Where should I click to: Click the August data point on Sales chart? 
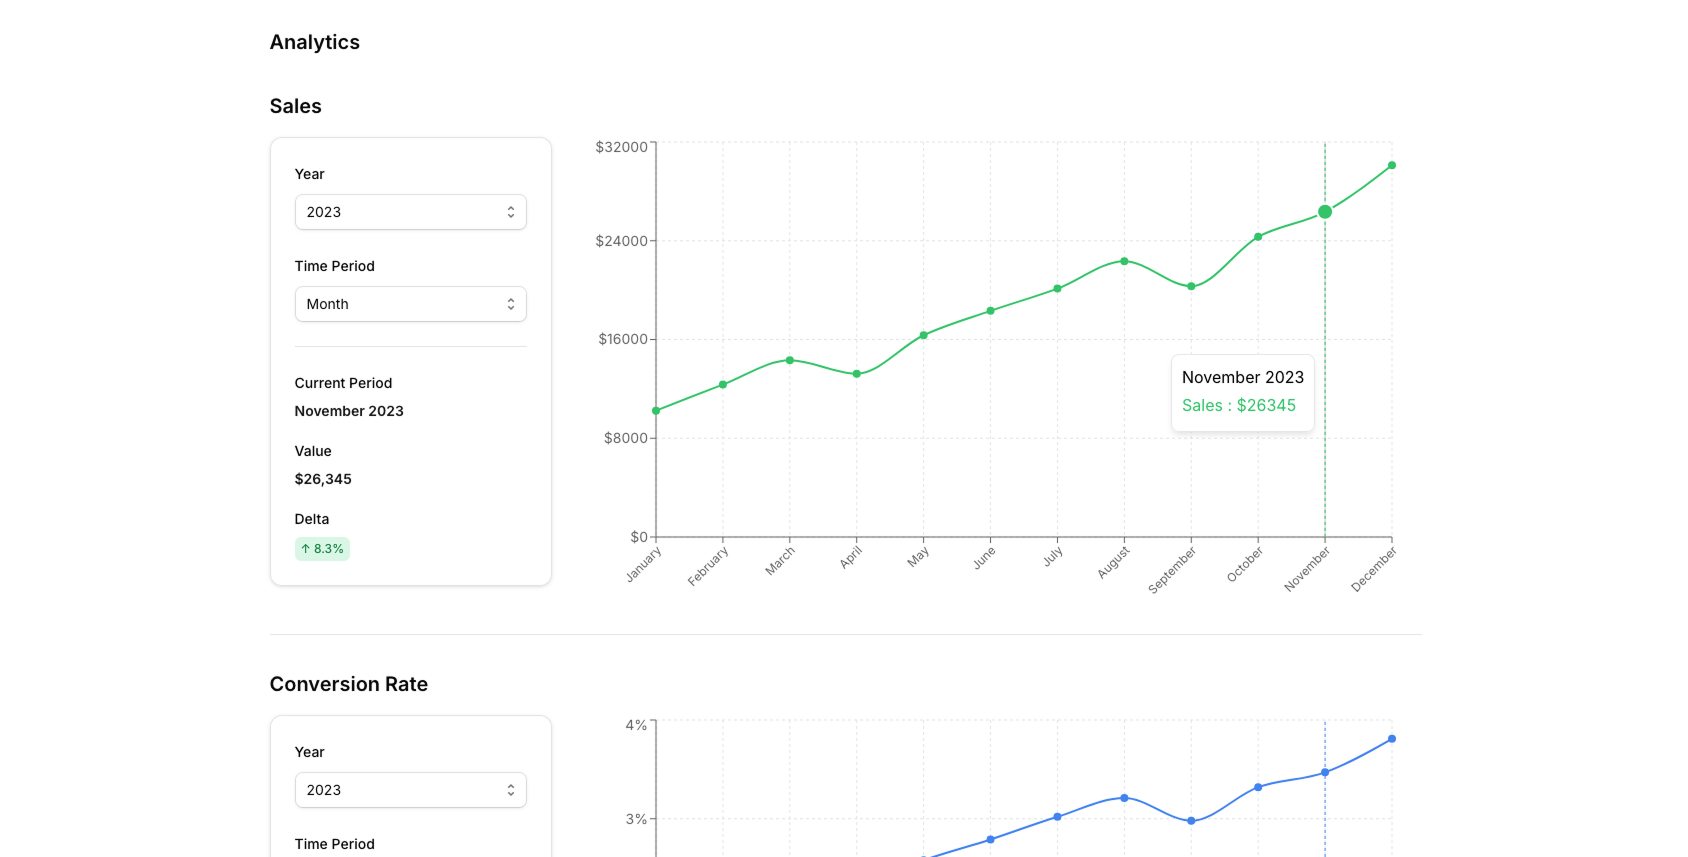tap(1124, 262)
